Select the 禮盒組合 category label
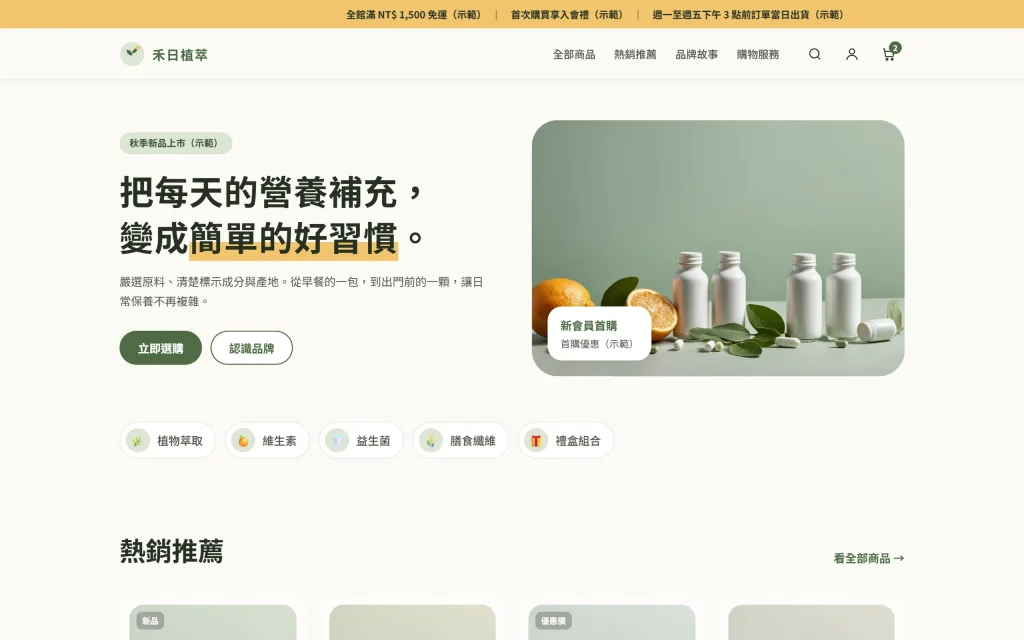This screenshot has height=640, width=1024. [x=578, y=441]
